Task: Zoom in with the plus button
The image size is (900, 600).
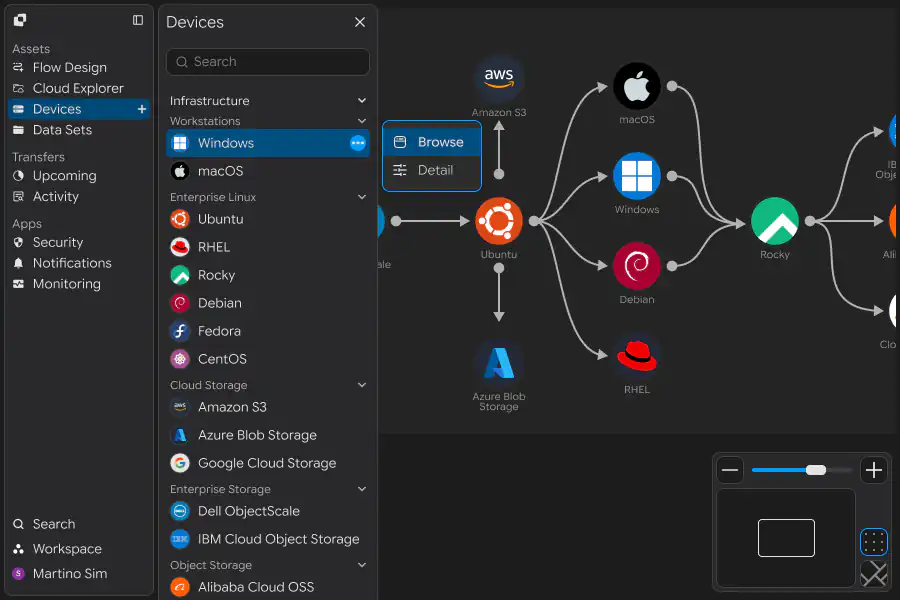Action: point(874,470)
